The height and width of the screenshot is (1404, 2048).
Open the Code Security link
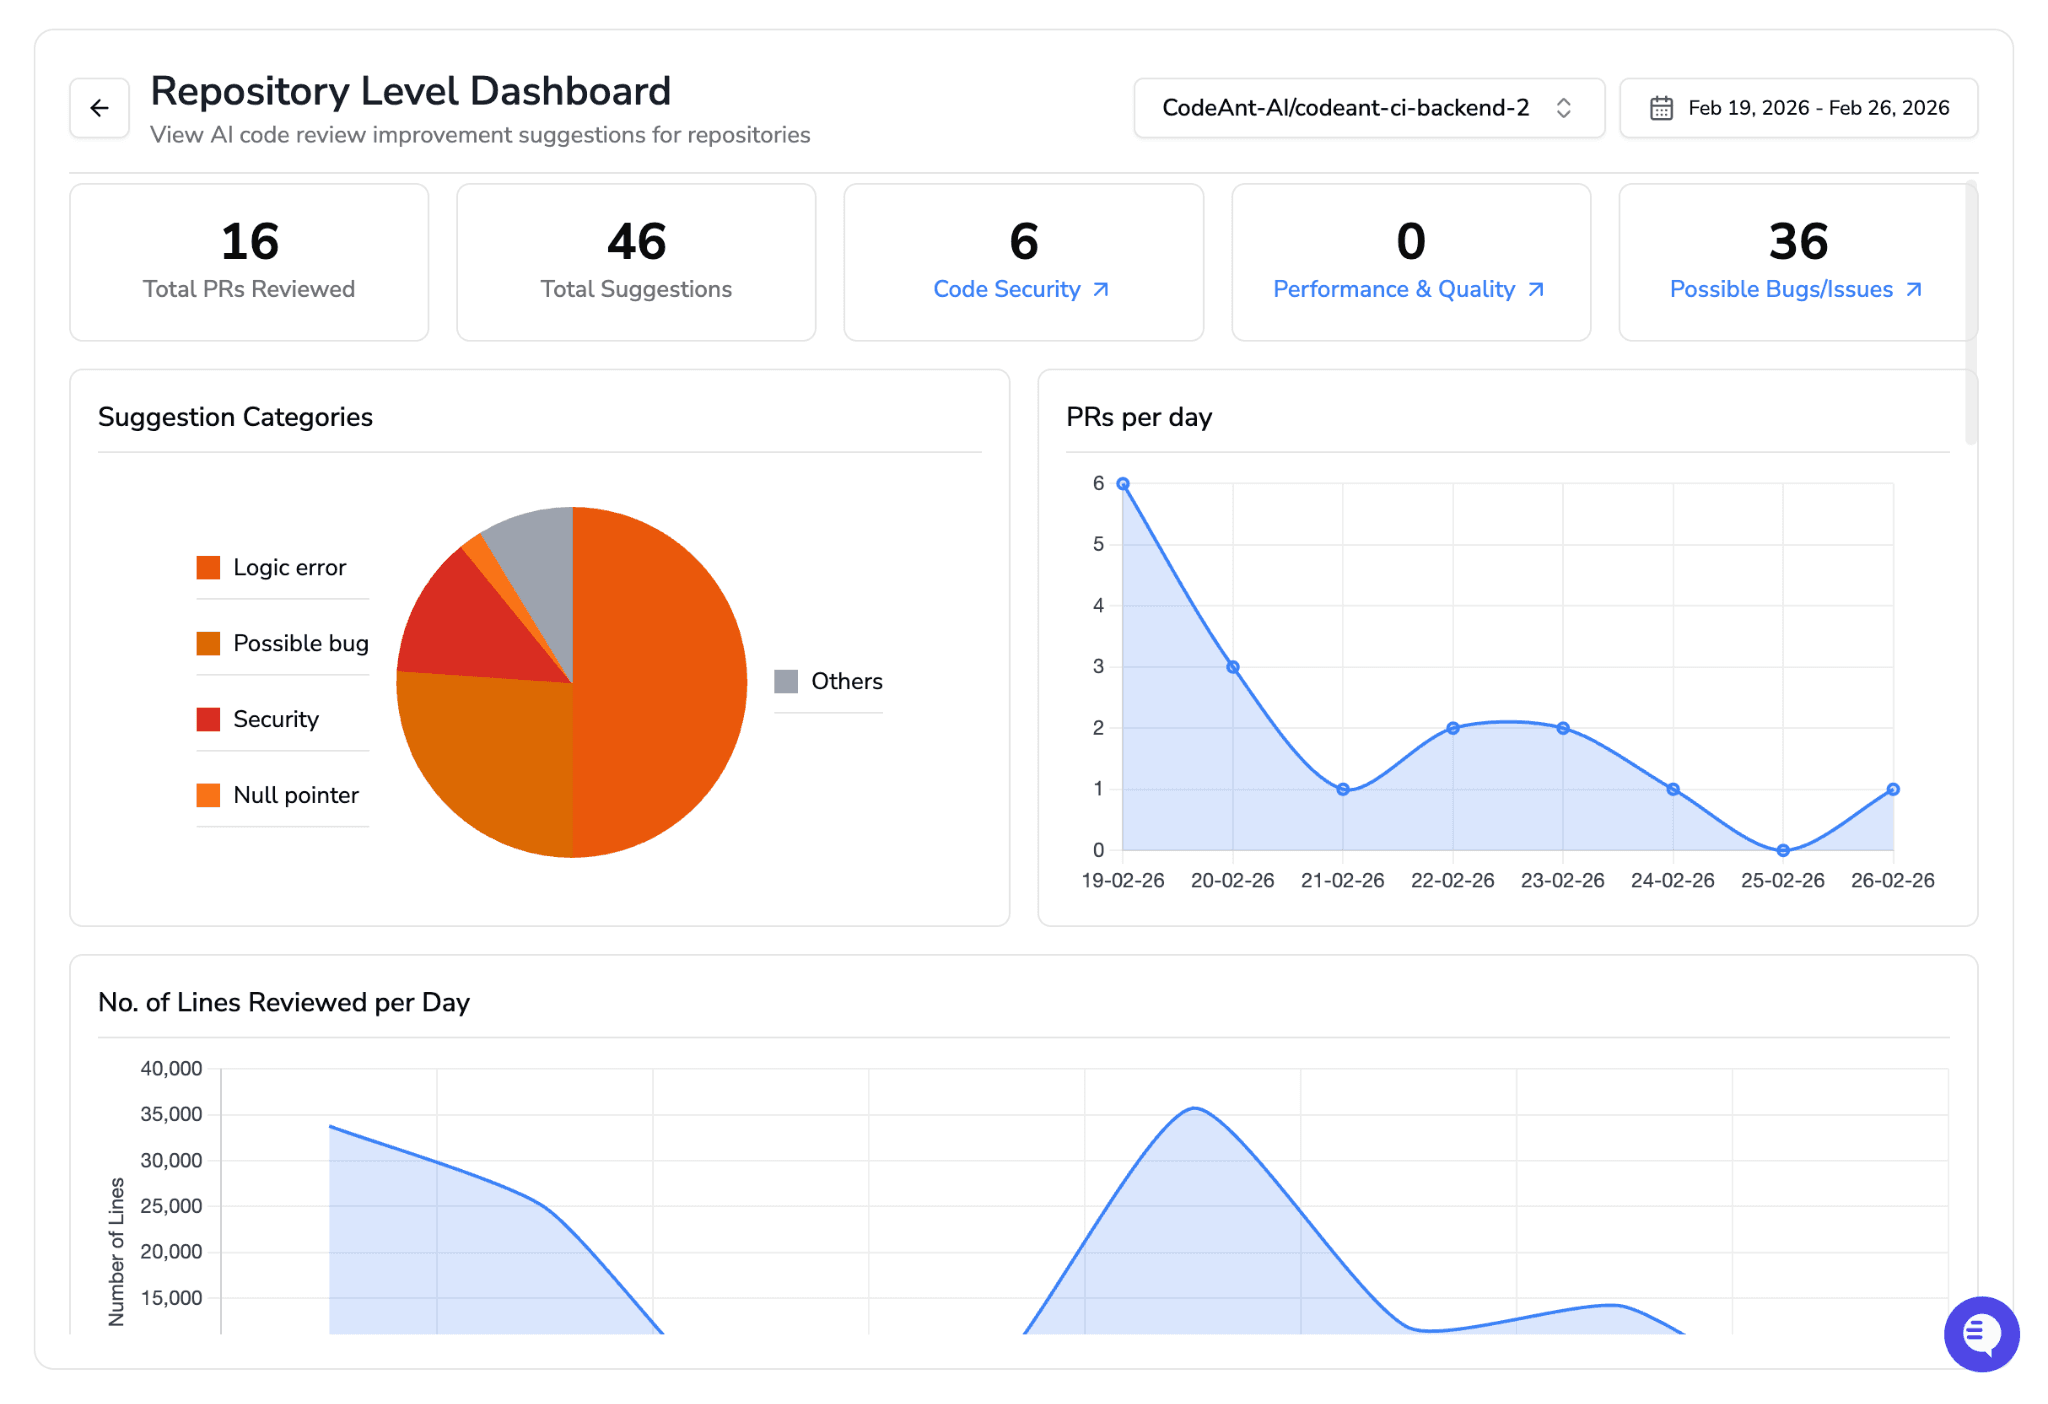1006,290
